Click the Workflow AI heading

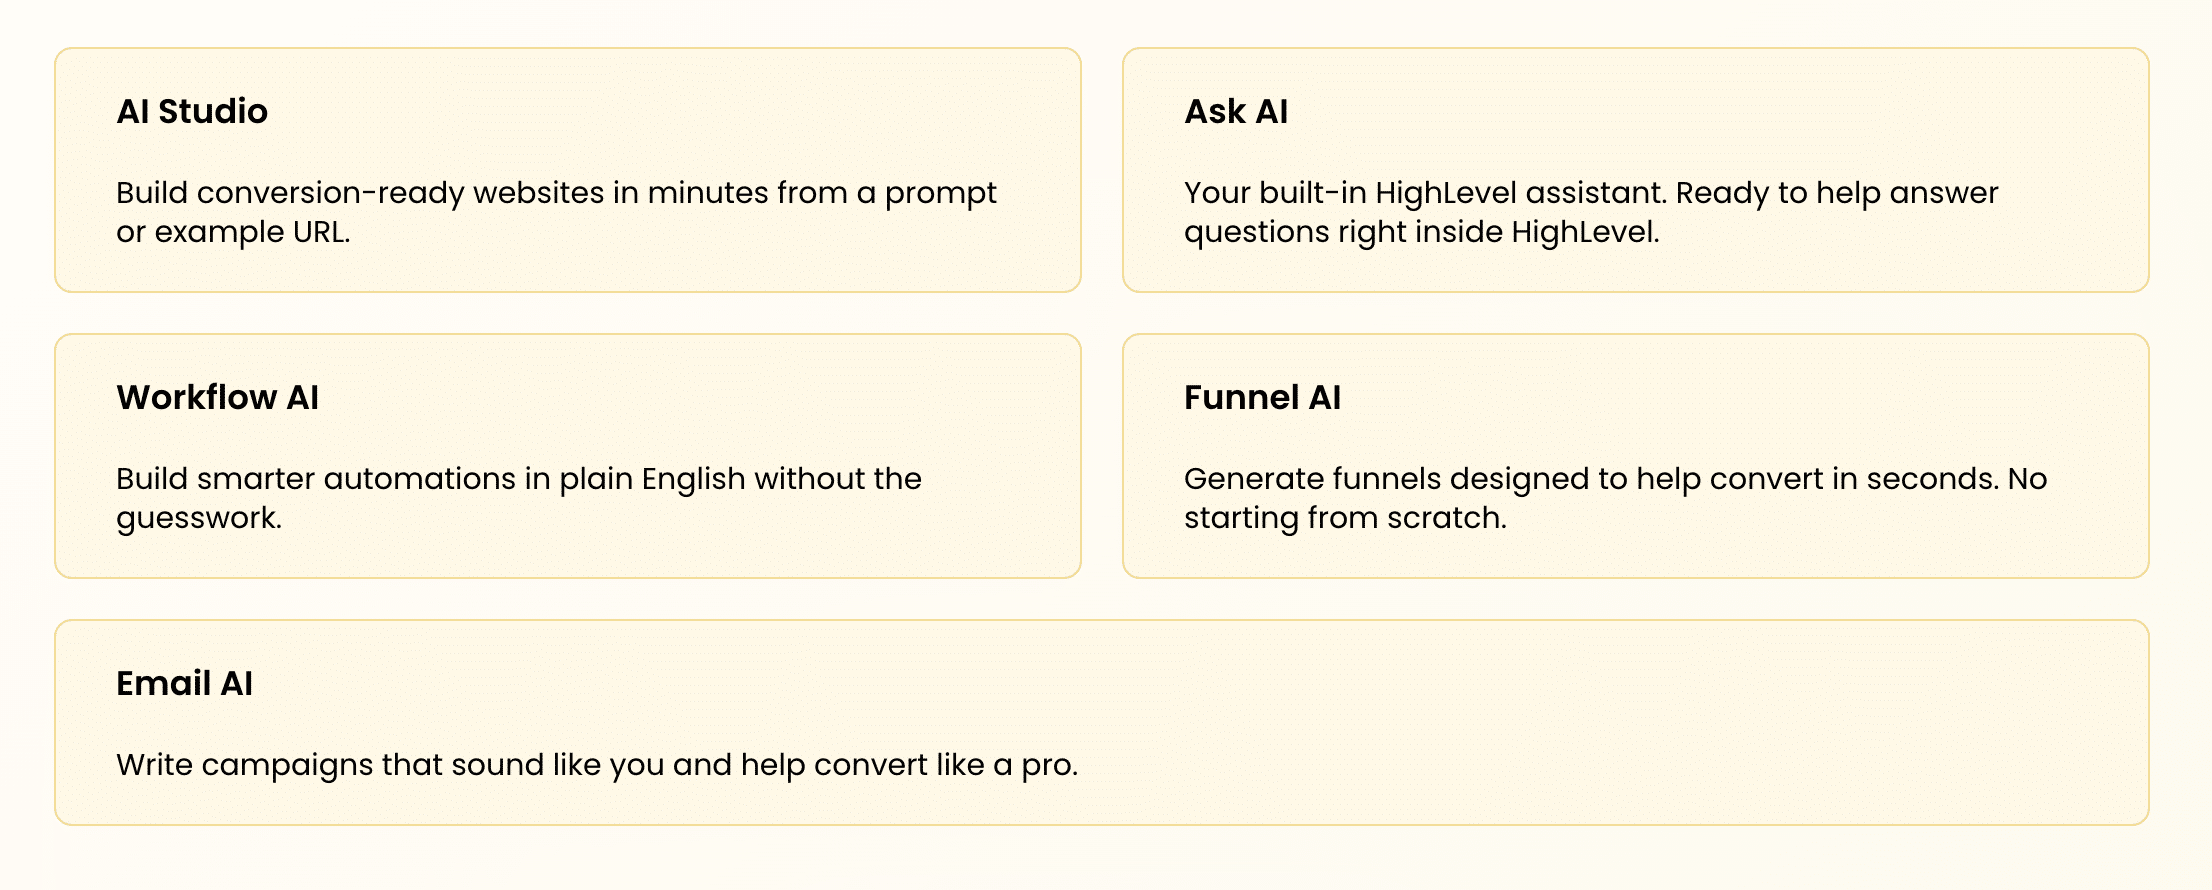click(218, 397)
